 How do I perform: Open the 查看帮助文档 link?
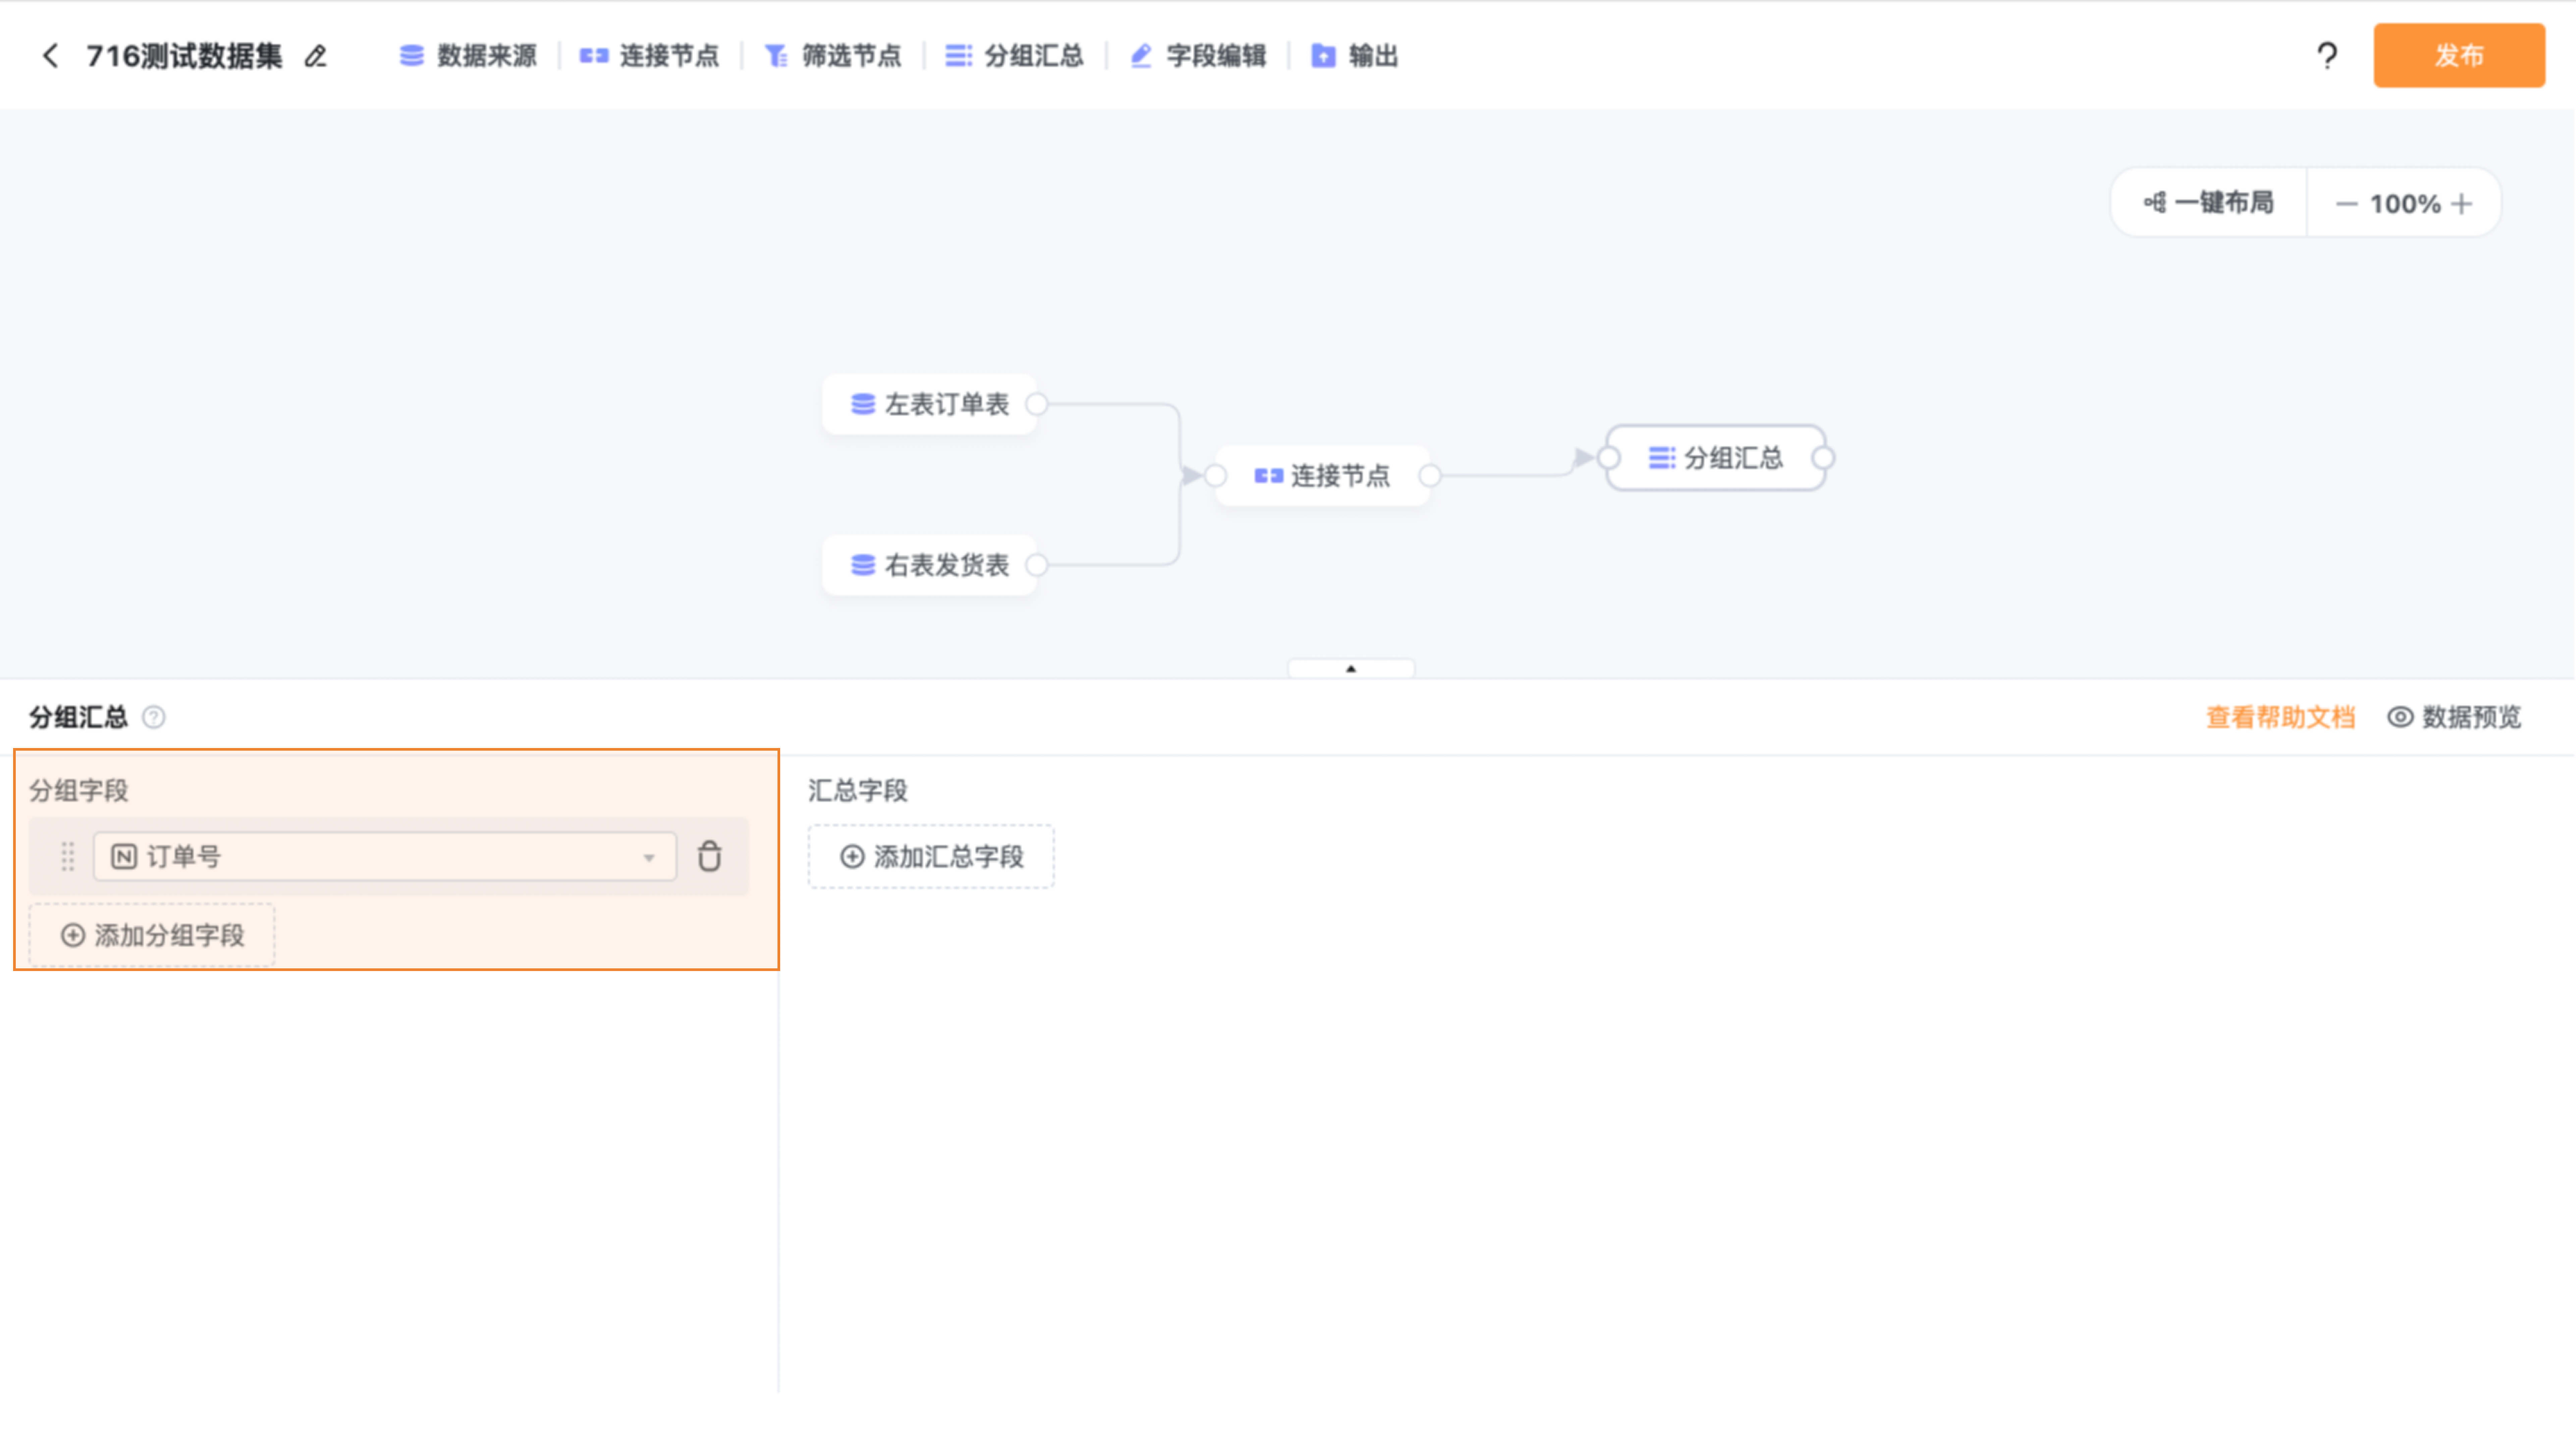2280,717
